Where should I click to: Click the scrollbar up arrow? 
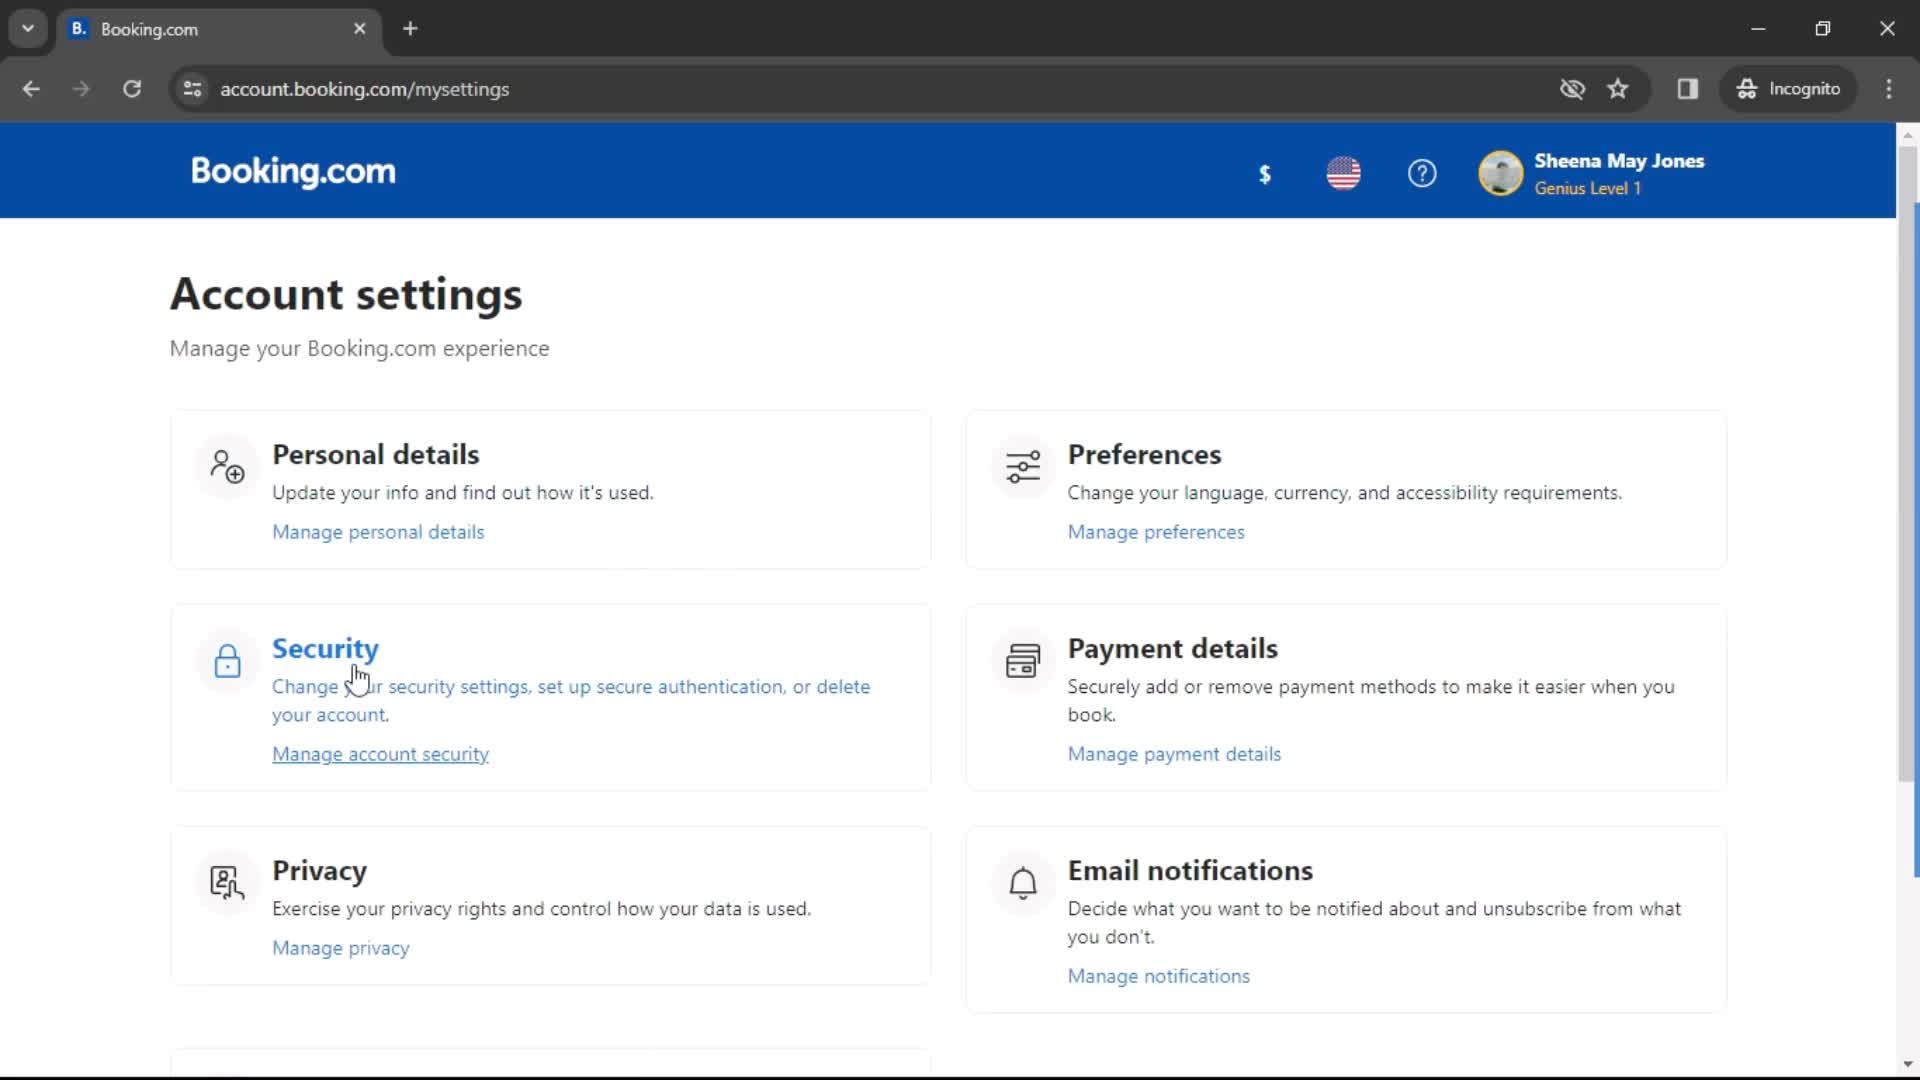tap(1908, 133)
